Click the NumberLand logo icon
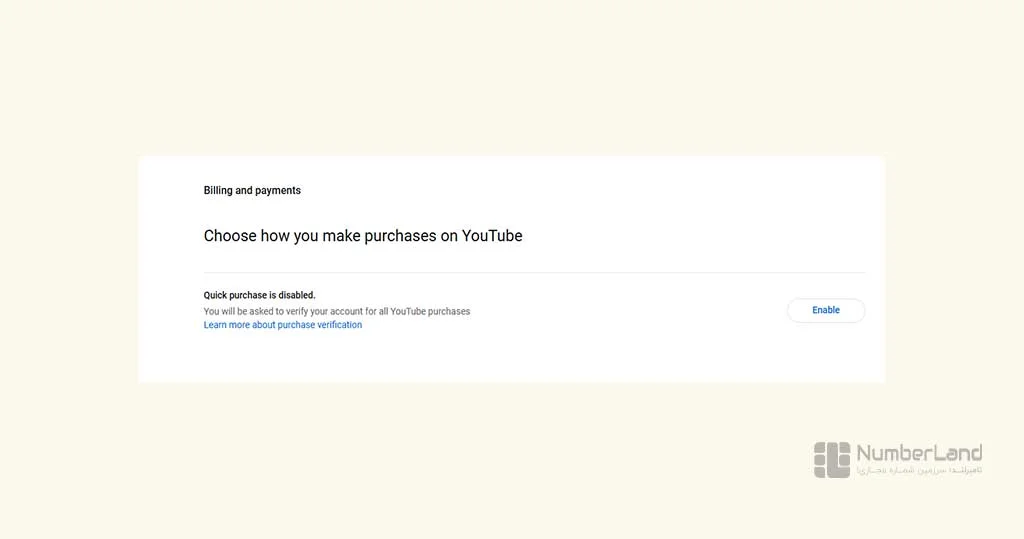The image size is (1024, 539). [x=832, y=460]
